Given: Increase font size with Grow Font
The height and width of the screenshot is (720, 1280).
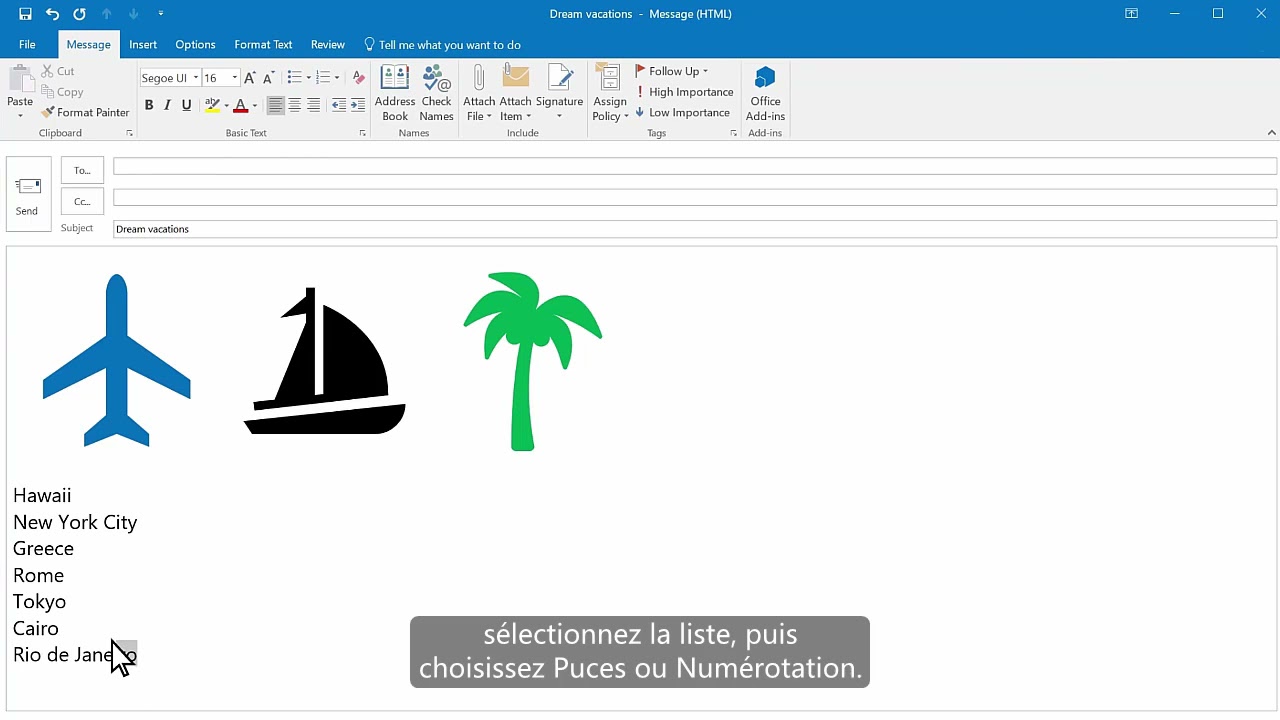Looking at the screenshot, I should click(250, 77).
